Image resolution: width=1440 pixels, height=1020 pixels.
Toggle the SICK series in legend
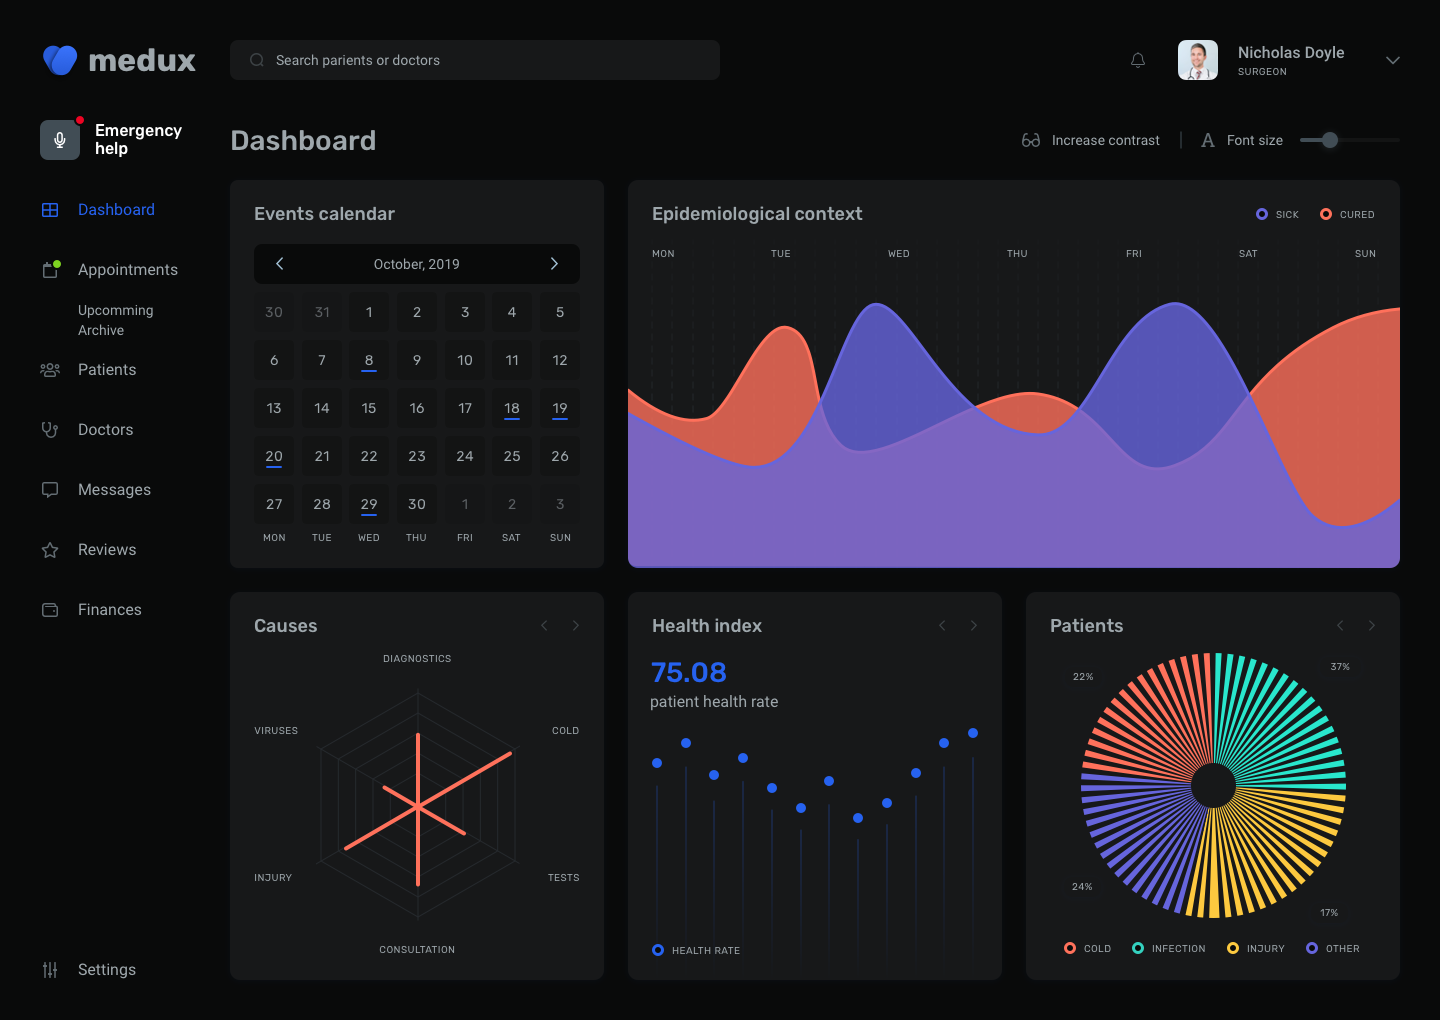[x=1277, y=214]
